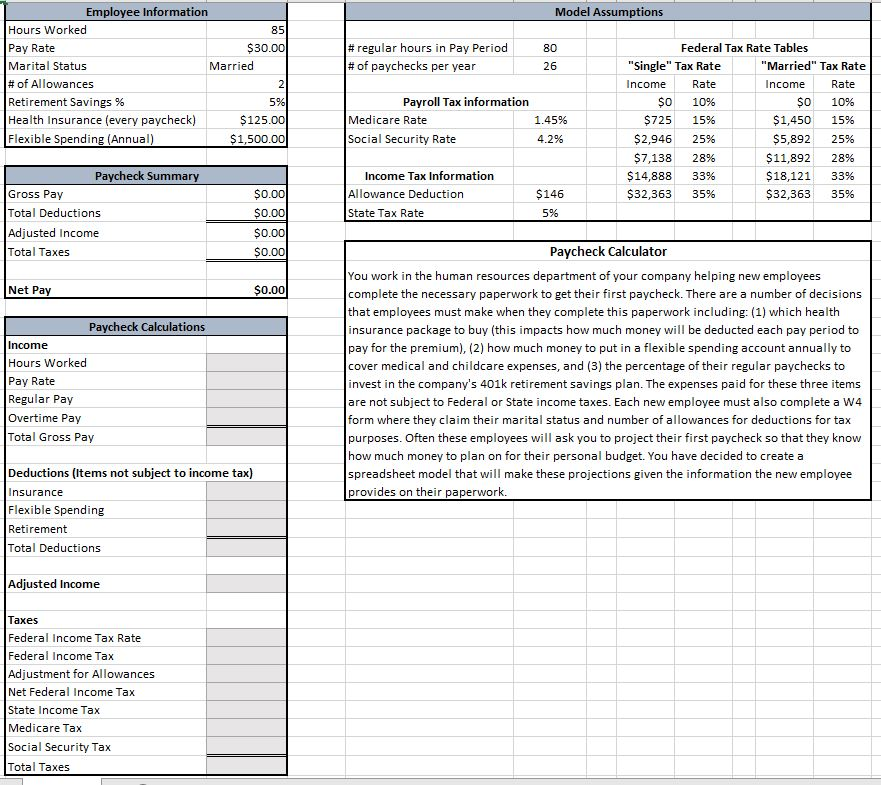Select the Paycheck Calculator title cell
Screen dimensions: 881x785
click(608, 251)
